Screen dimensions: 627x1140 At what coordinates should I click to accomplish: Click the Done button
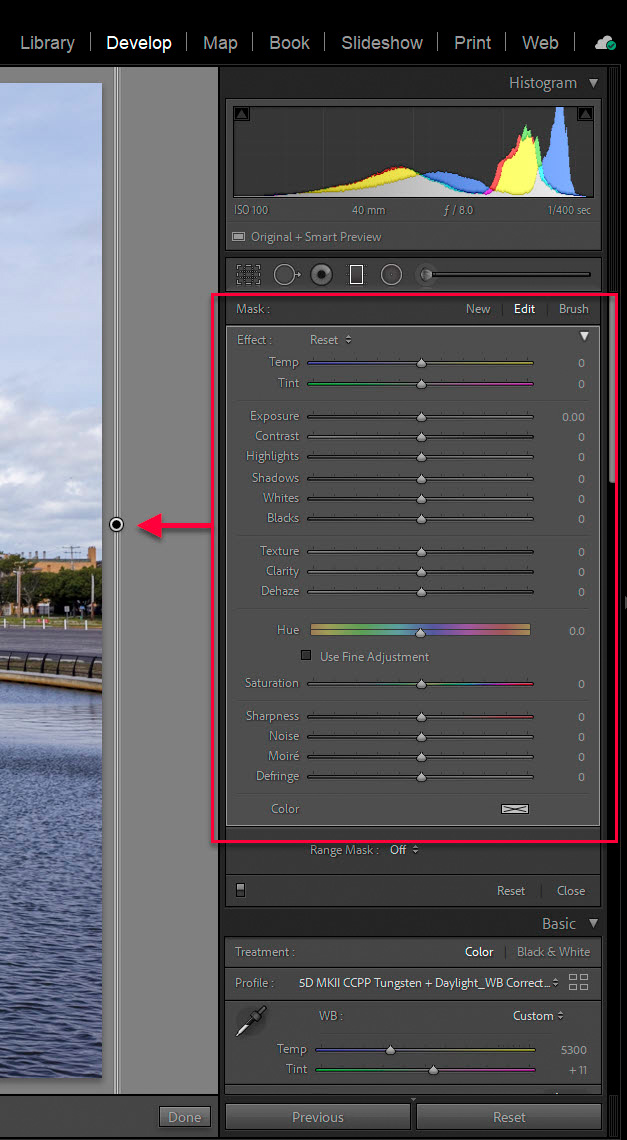tap(185, 1116)
